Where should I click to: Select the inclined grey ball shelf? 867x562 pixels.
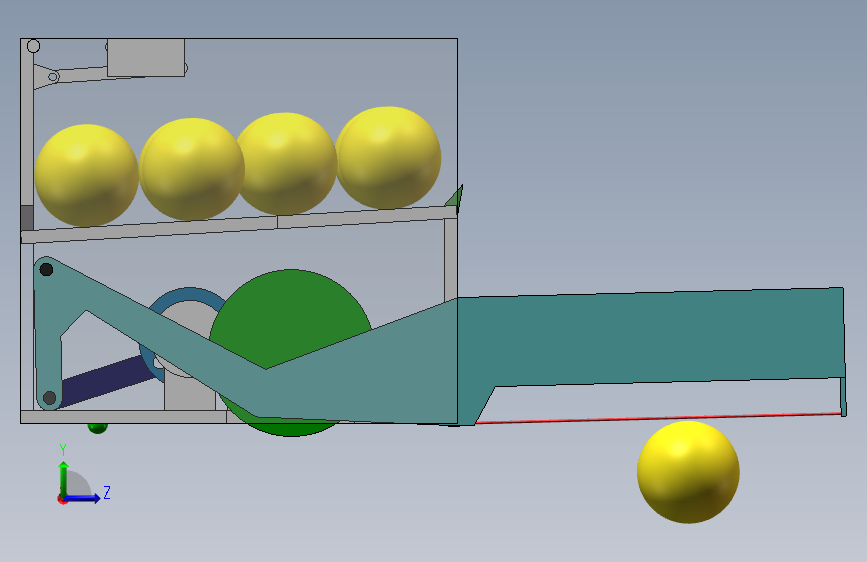pyautogui.click(x=238, y=225)
